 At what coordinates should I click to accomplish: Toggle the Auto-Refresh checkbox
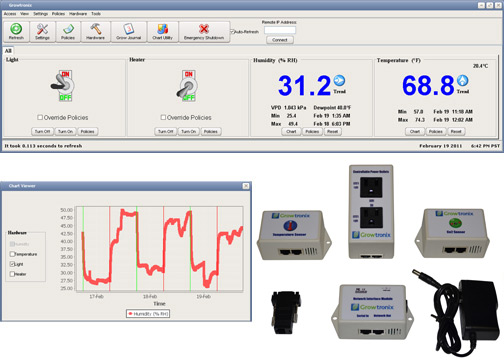(232, 32)
